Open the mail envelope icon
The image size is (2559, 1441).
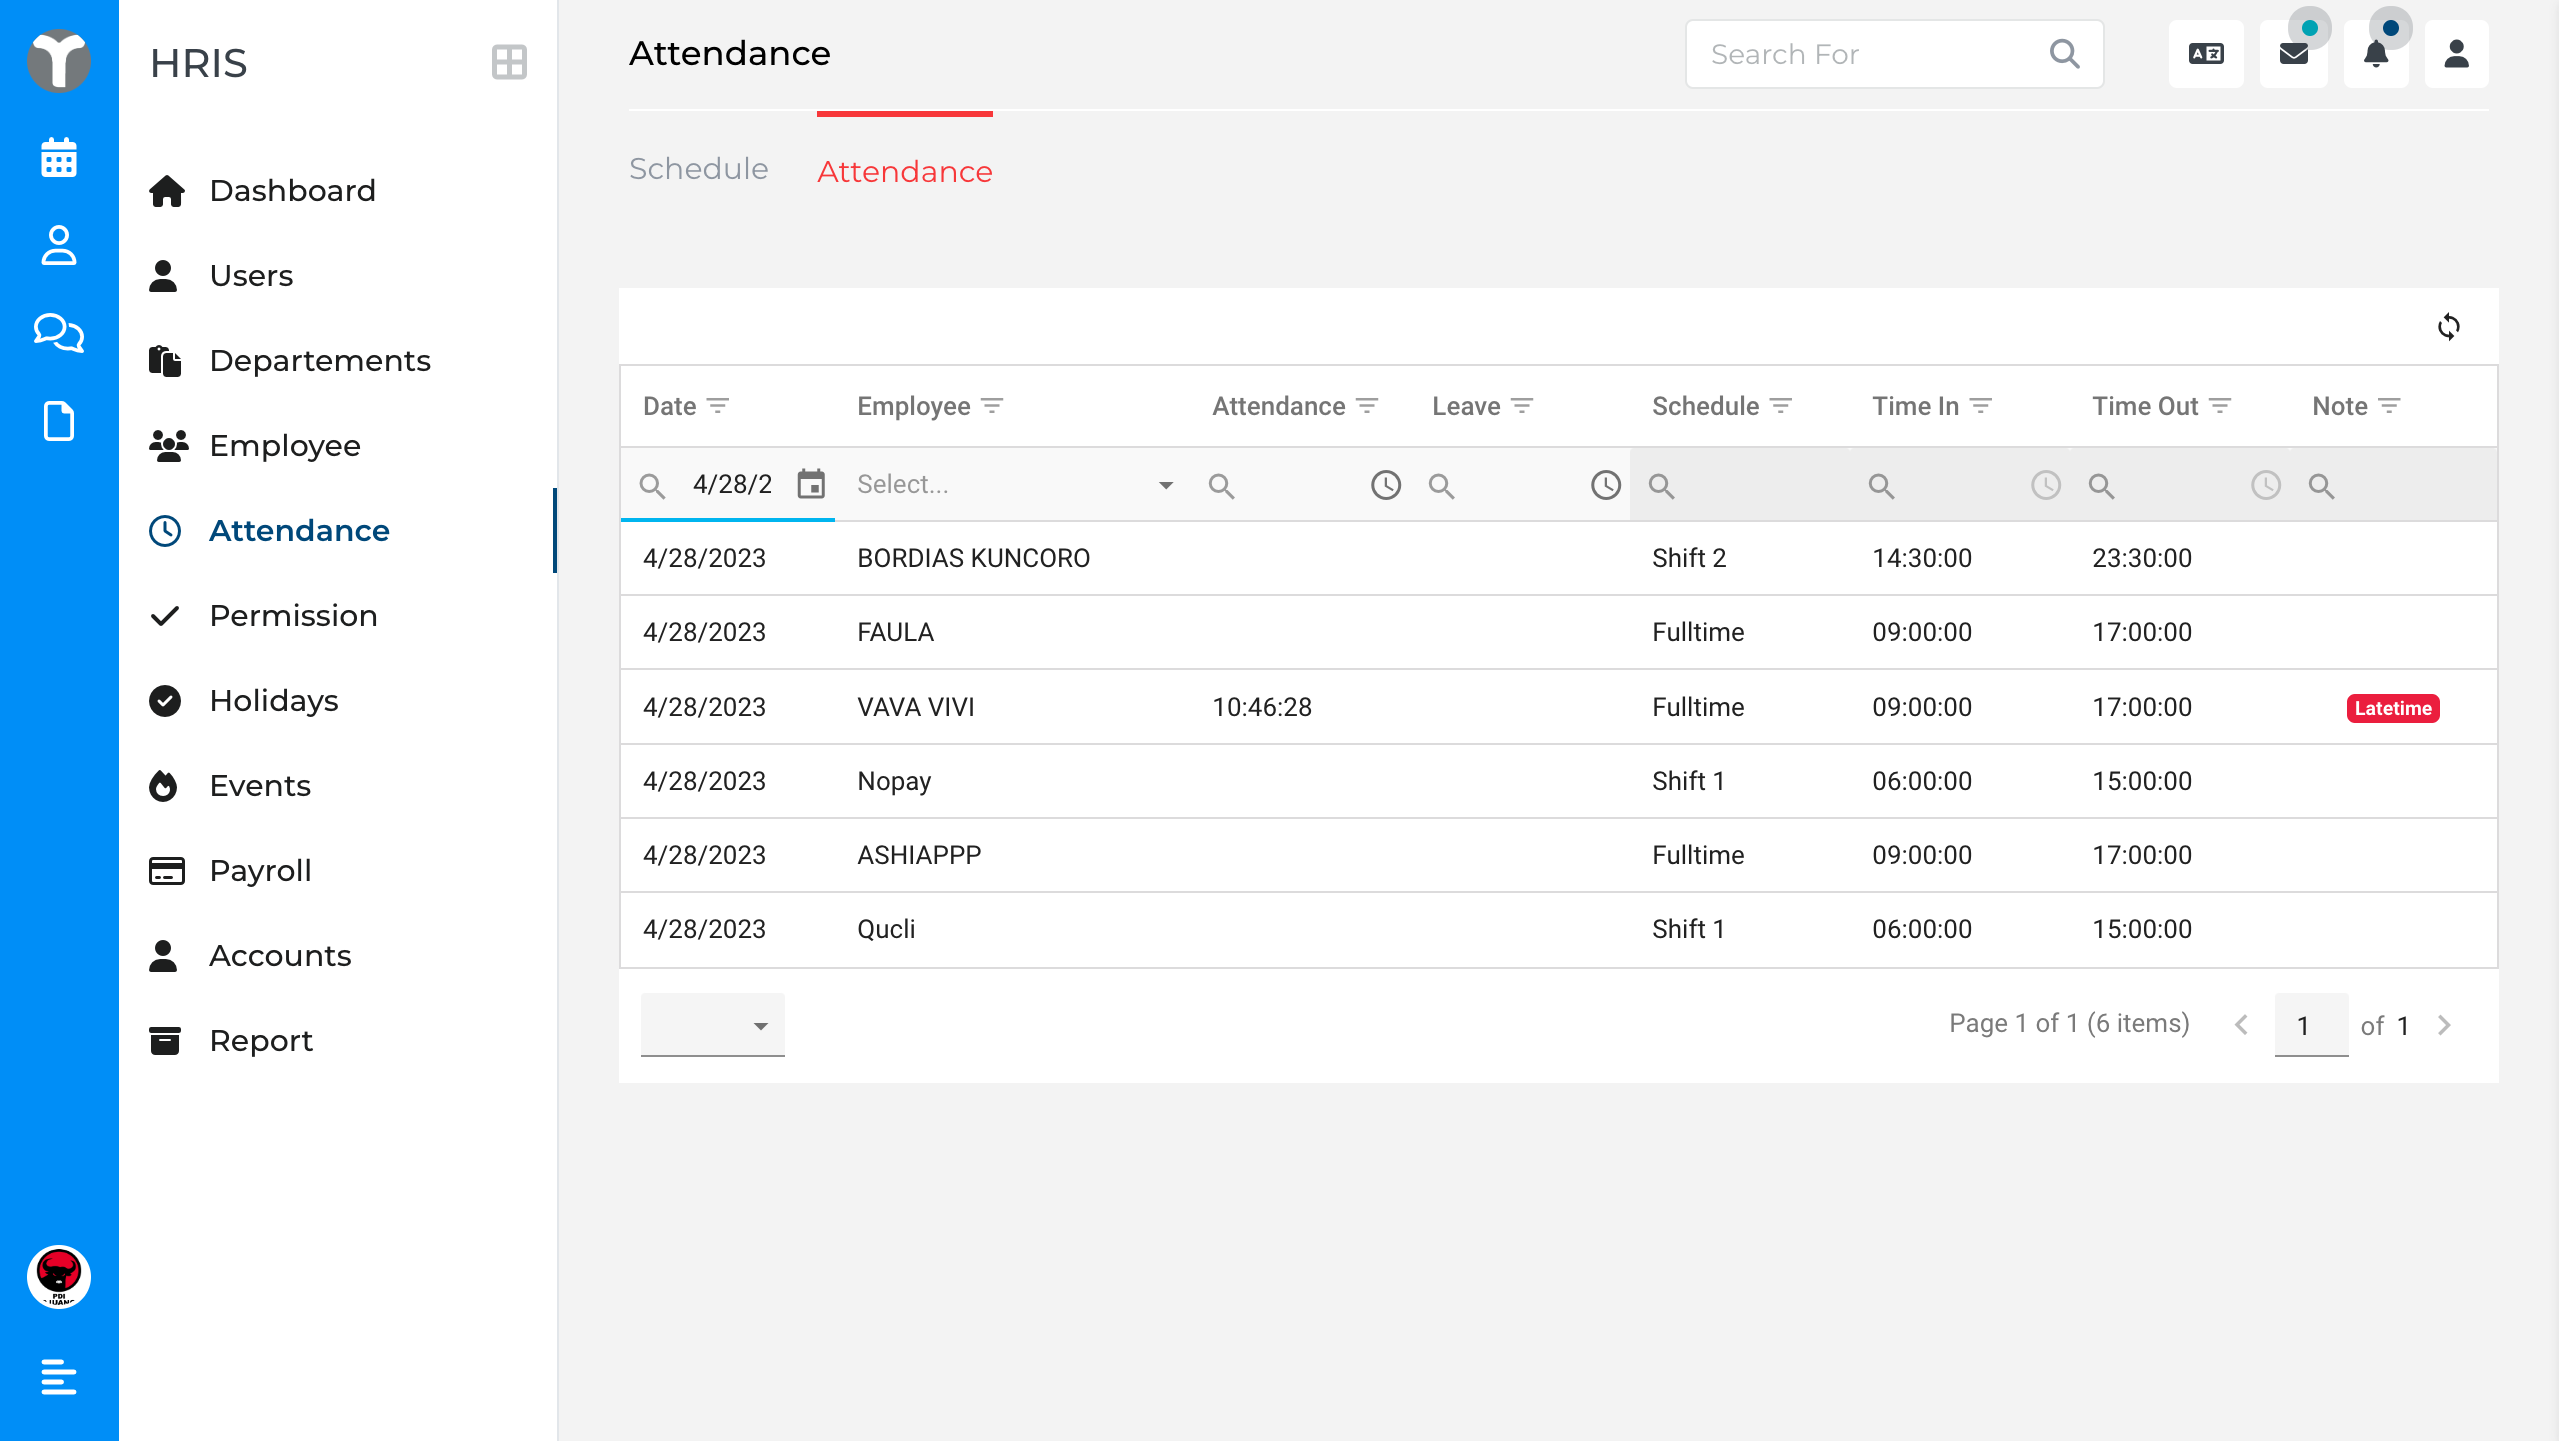click(x=2293, y=54)
